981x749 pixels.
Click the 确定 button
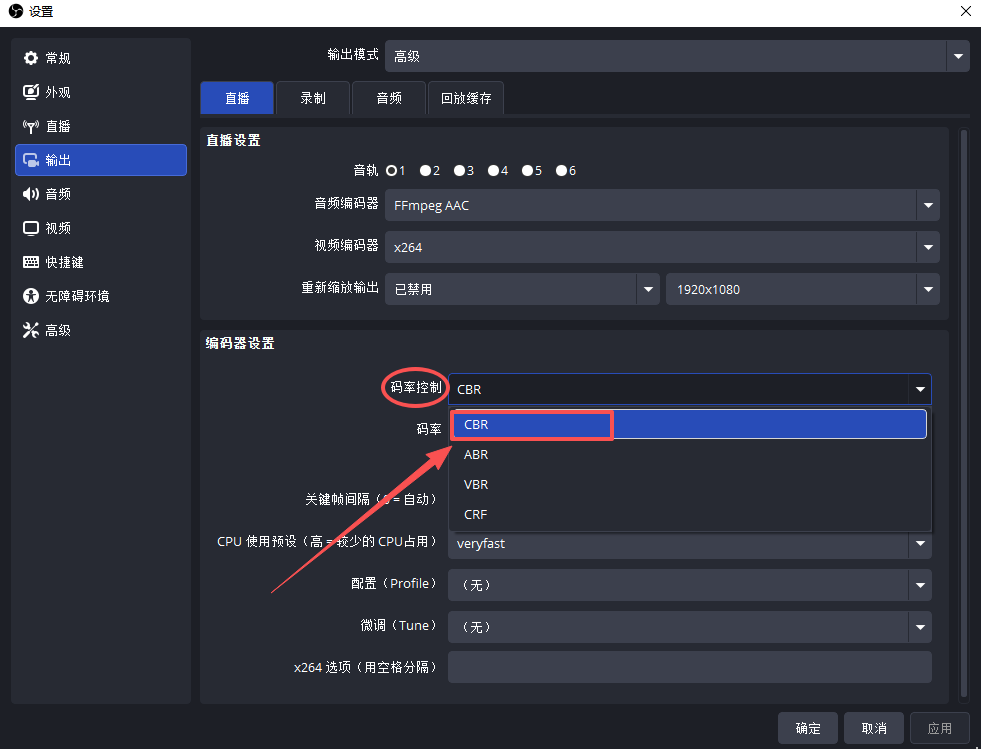click(x=808, y=728)
